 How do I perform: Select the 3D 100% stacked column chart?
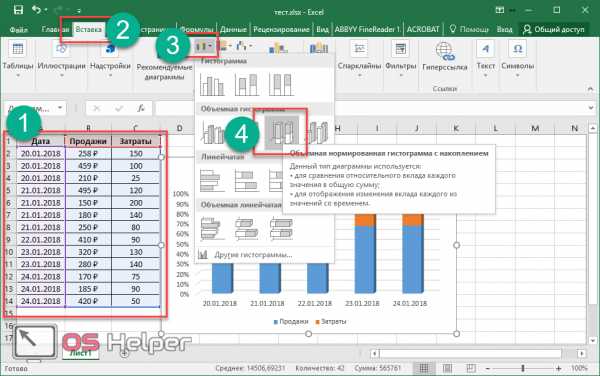click(x=282, y=133)
